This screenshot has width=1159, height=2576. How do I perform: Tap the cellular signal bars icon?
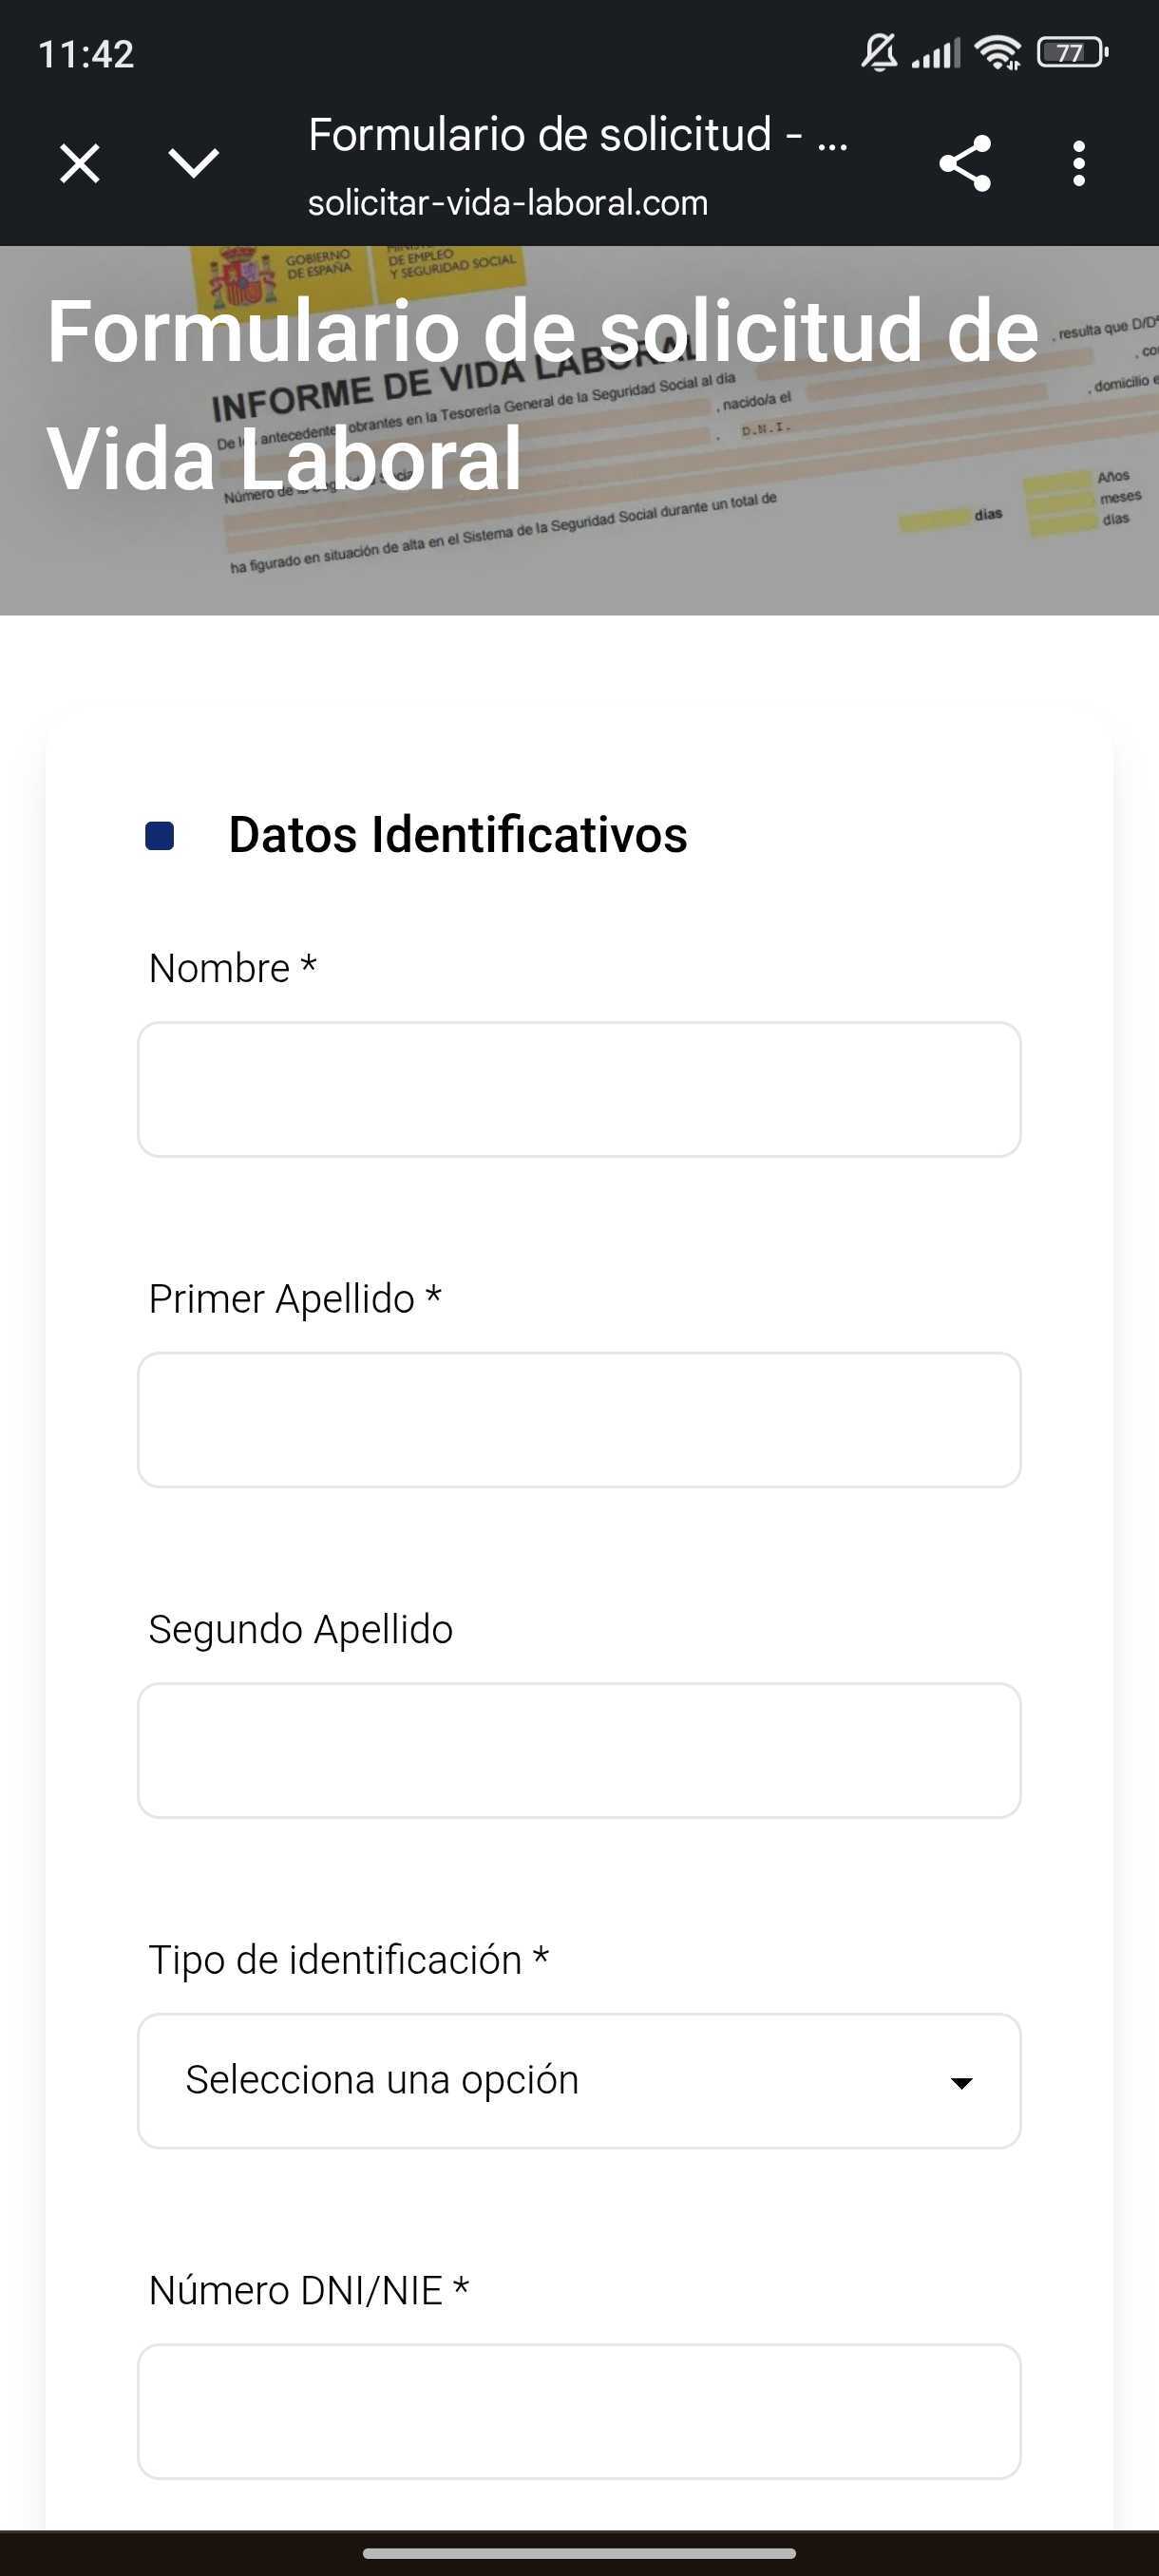click(x=935, y=53)
